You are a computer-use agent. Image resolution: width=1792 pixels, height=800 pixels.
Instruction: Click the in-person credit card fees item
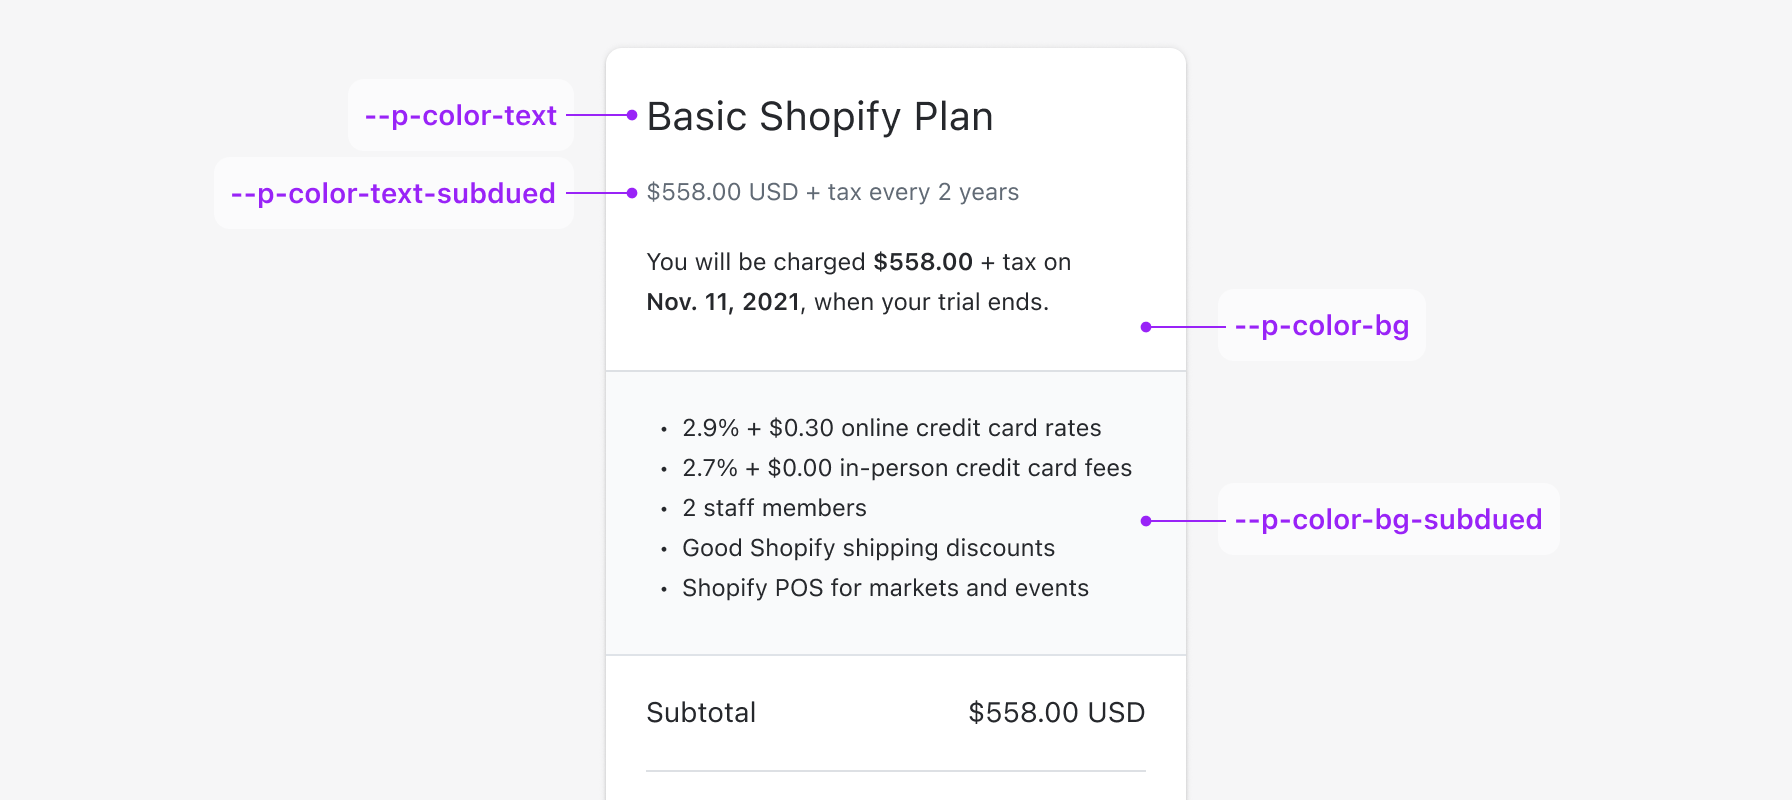(906, 468)
